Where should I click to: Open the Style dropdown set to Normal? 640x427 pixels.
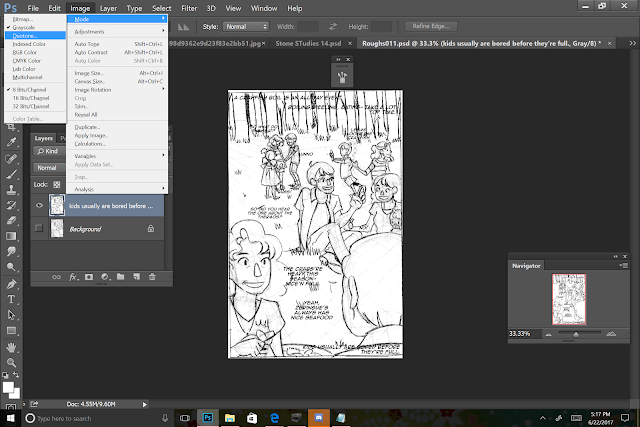[246, 27]
